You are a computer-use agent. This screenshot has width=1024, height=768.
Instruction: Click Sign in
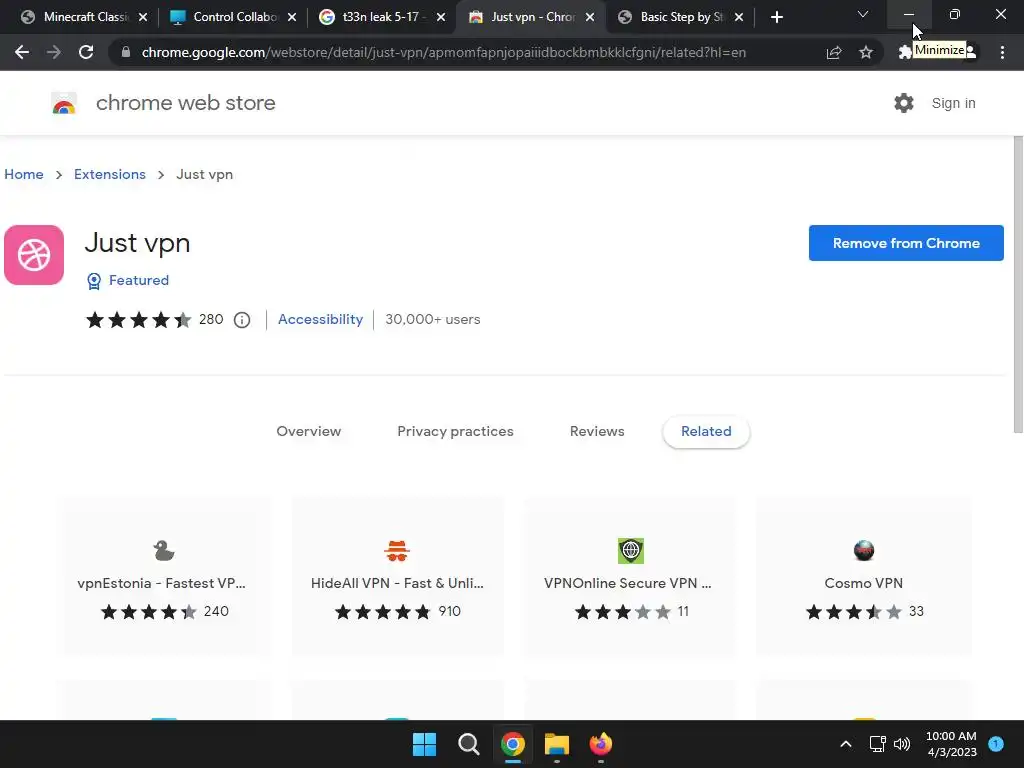(953, 103)
